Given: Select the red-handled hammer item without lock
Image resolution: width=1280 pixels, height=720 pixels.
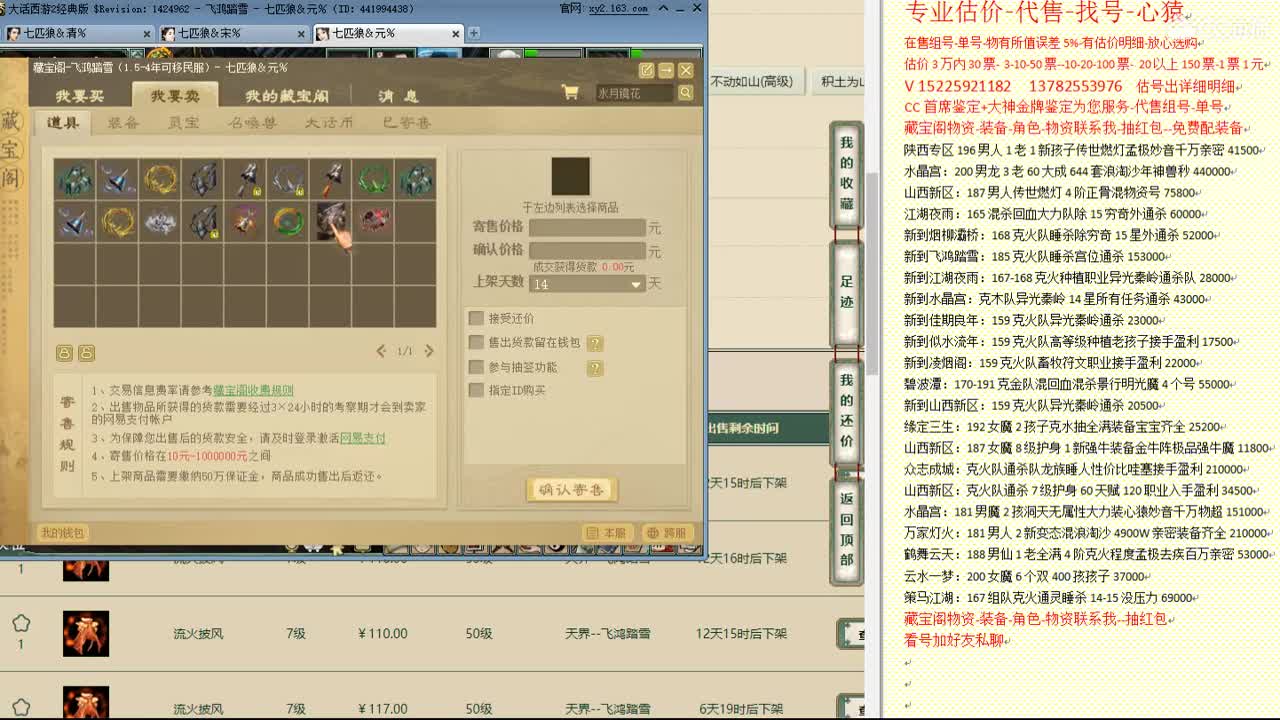Looking at the screenshot, I should pos(330,180).
